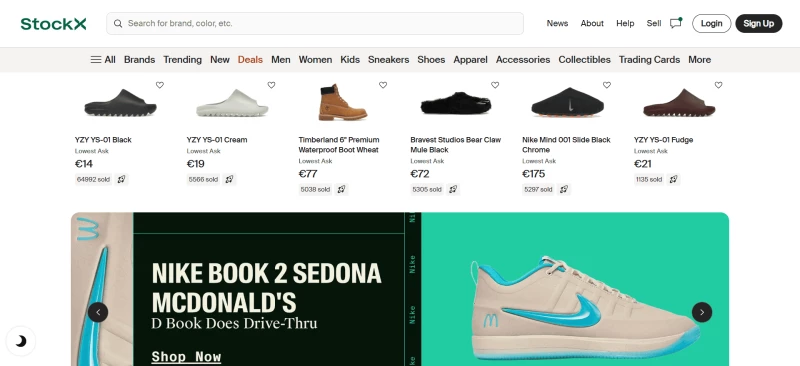Click the Sign Up button

pos(759,23)
